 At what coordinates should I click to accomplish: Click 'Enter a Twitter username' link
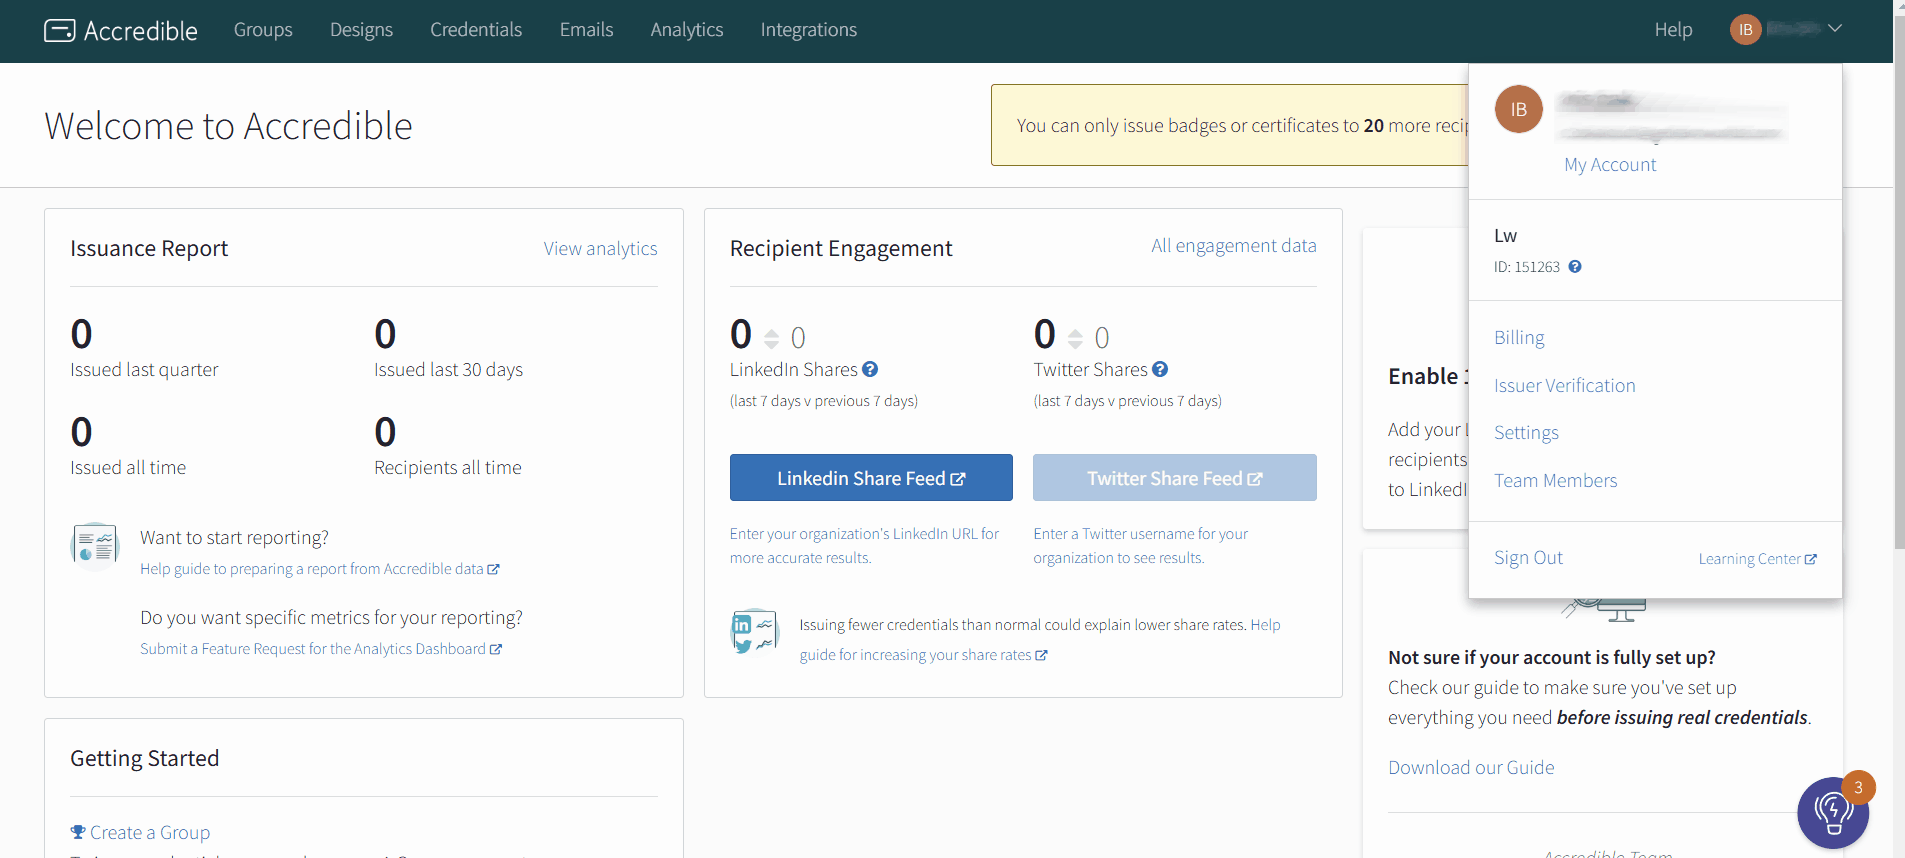pos(1140,546)
